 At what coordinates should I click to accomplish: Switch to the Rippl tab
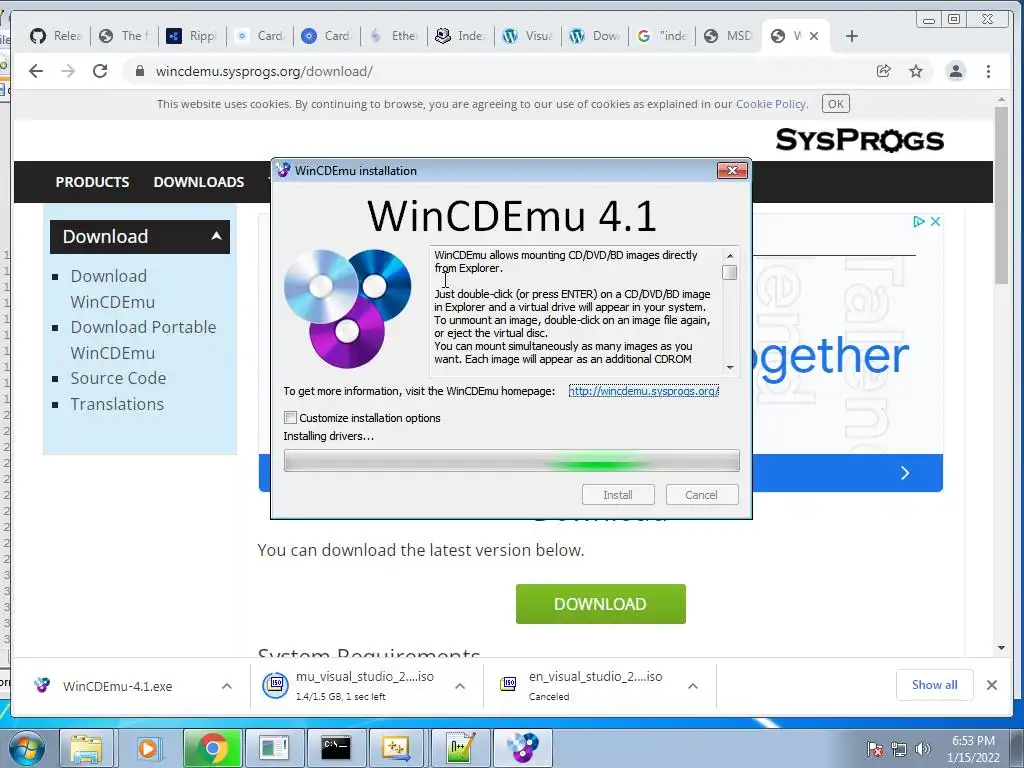tap(191, 36)
